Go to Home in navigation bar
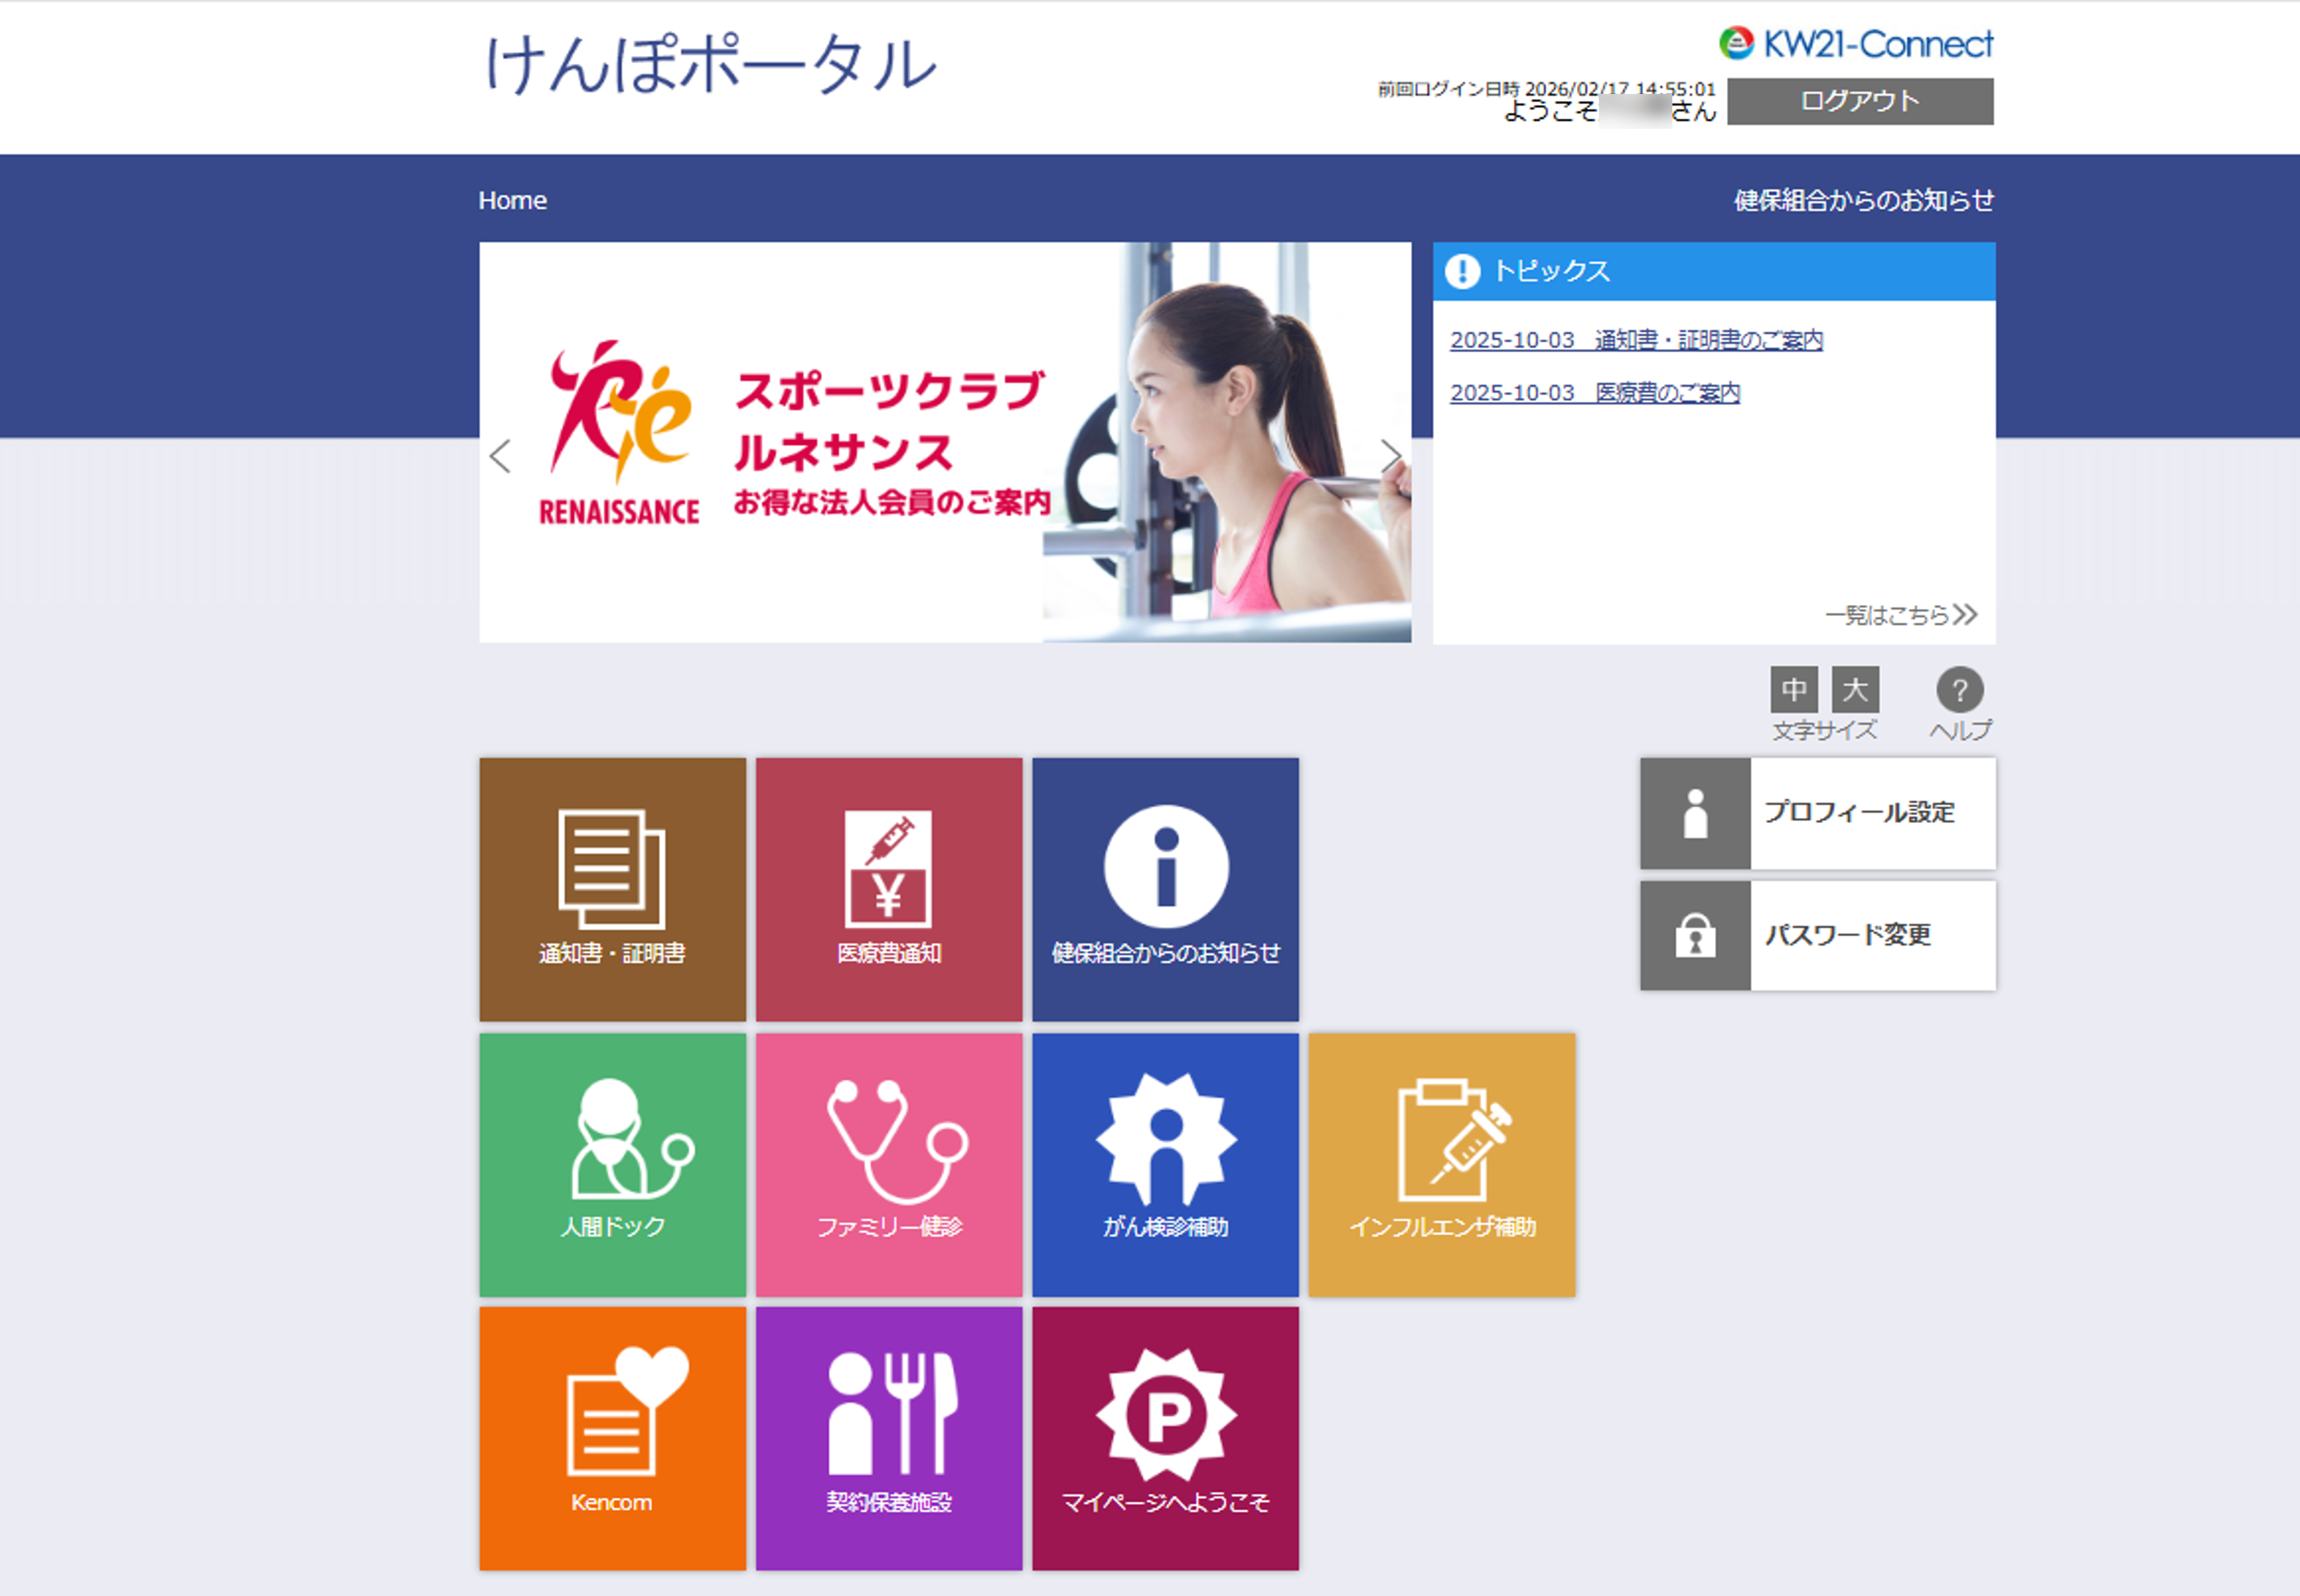This screenshot has height=1596, width=2300. tap(512, 200)
